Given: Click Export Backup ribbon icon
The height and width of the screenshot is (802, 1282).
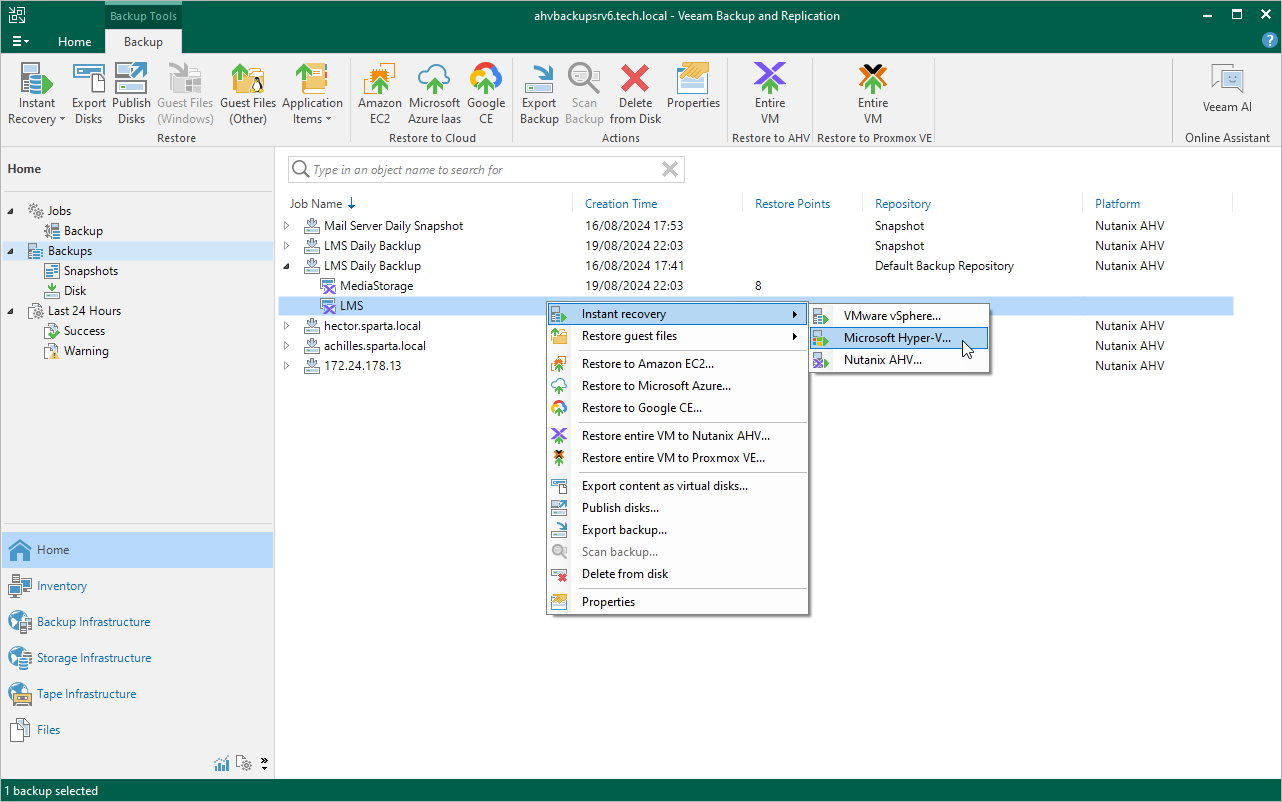Looking at the screenshot, I should 539,94.
